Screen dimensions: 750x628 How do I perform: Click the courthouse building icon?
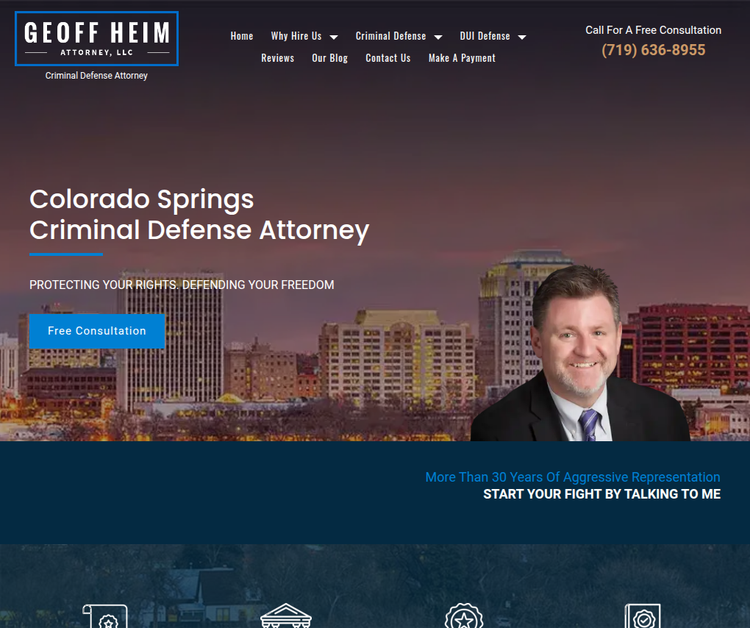pos(286,616)
